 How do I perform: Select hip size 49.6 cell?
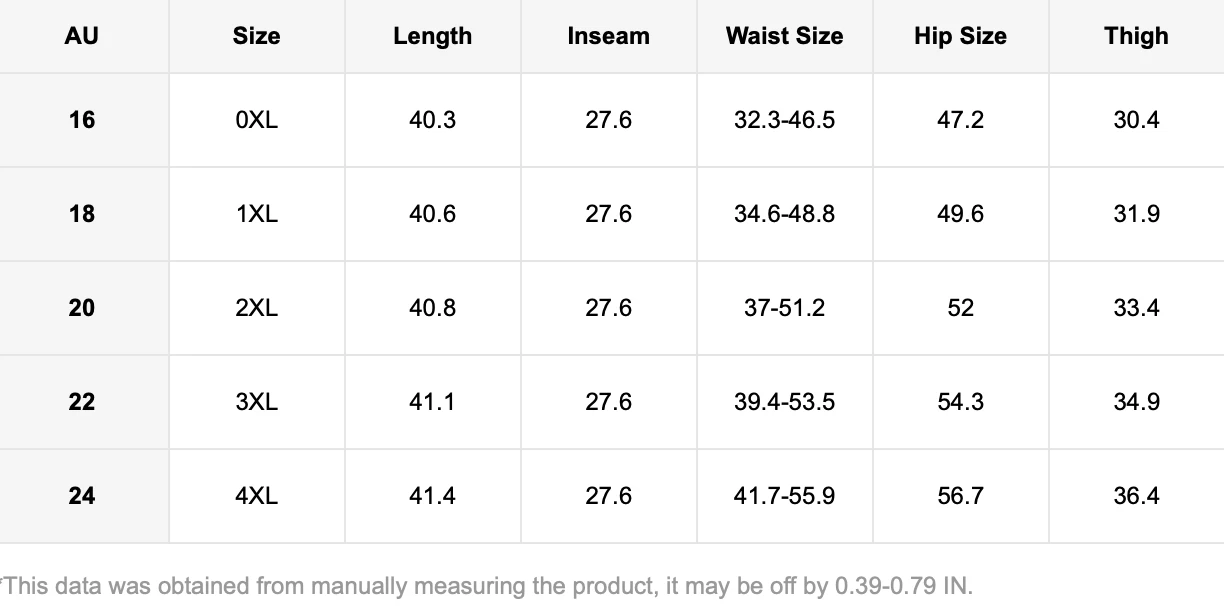[961, 214]
